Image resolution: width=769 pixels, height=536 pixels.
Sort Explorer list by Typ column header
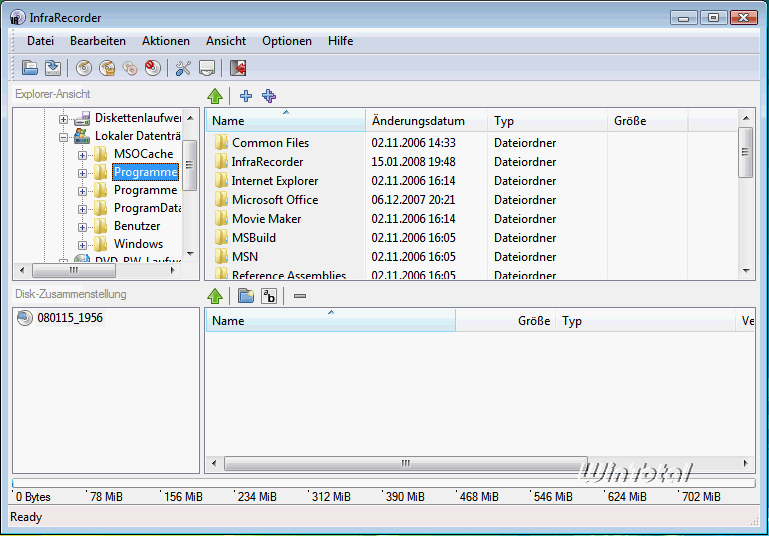pos(547,121)
